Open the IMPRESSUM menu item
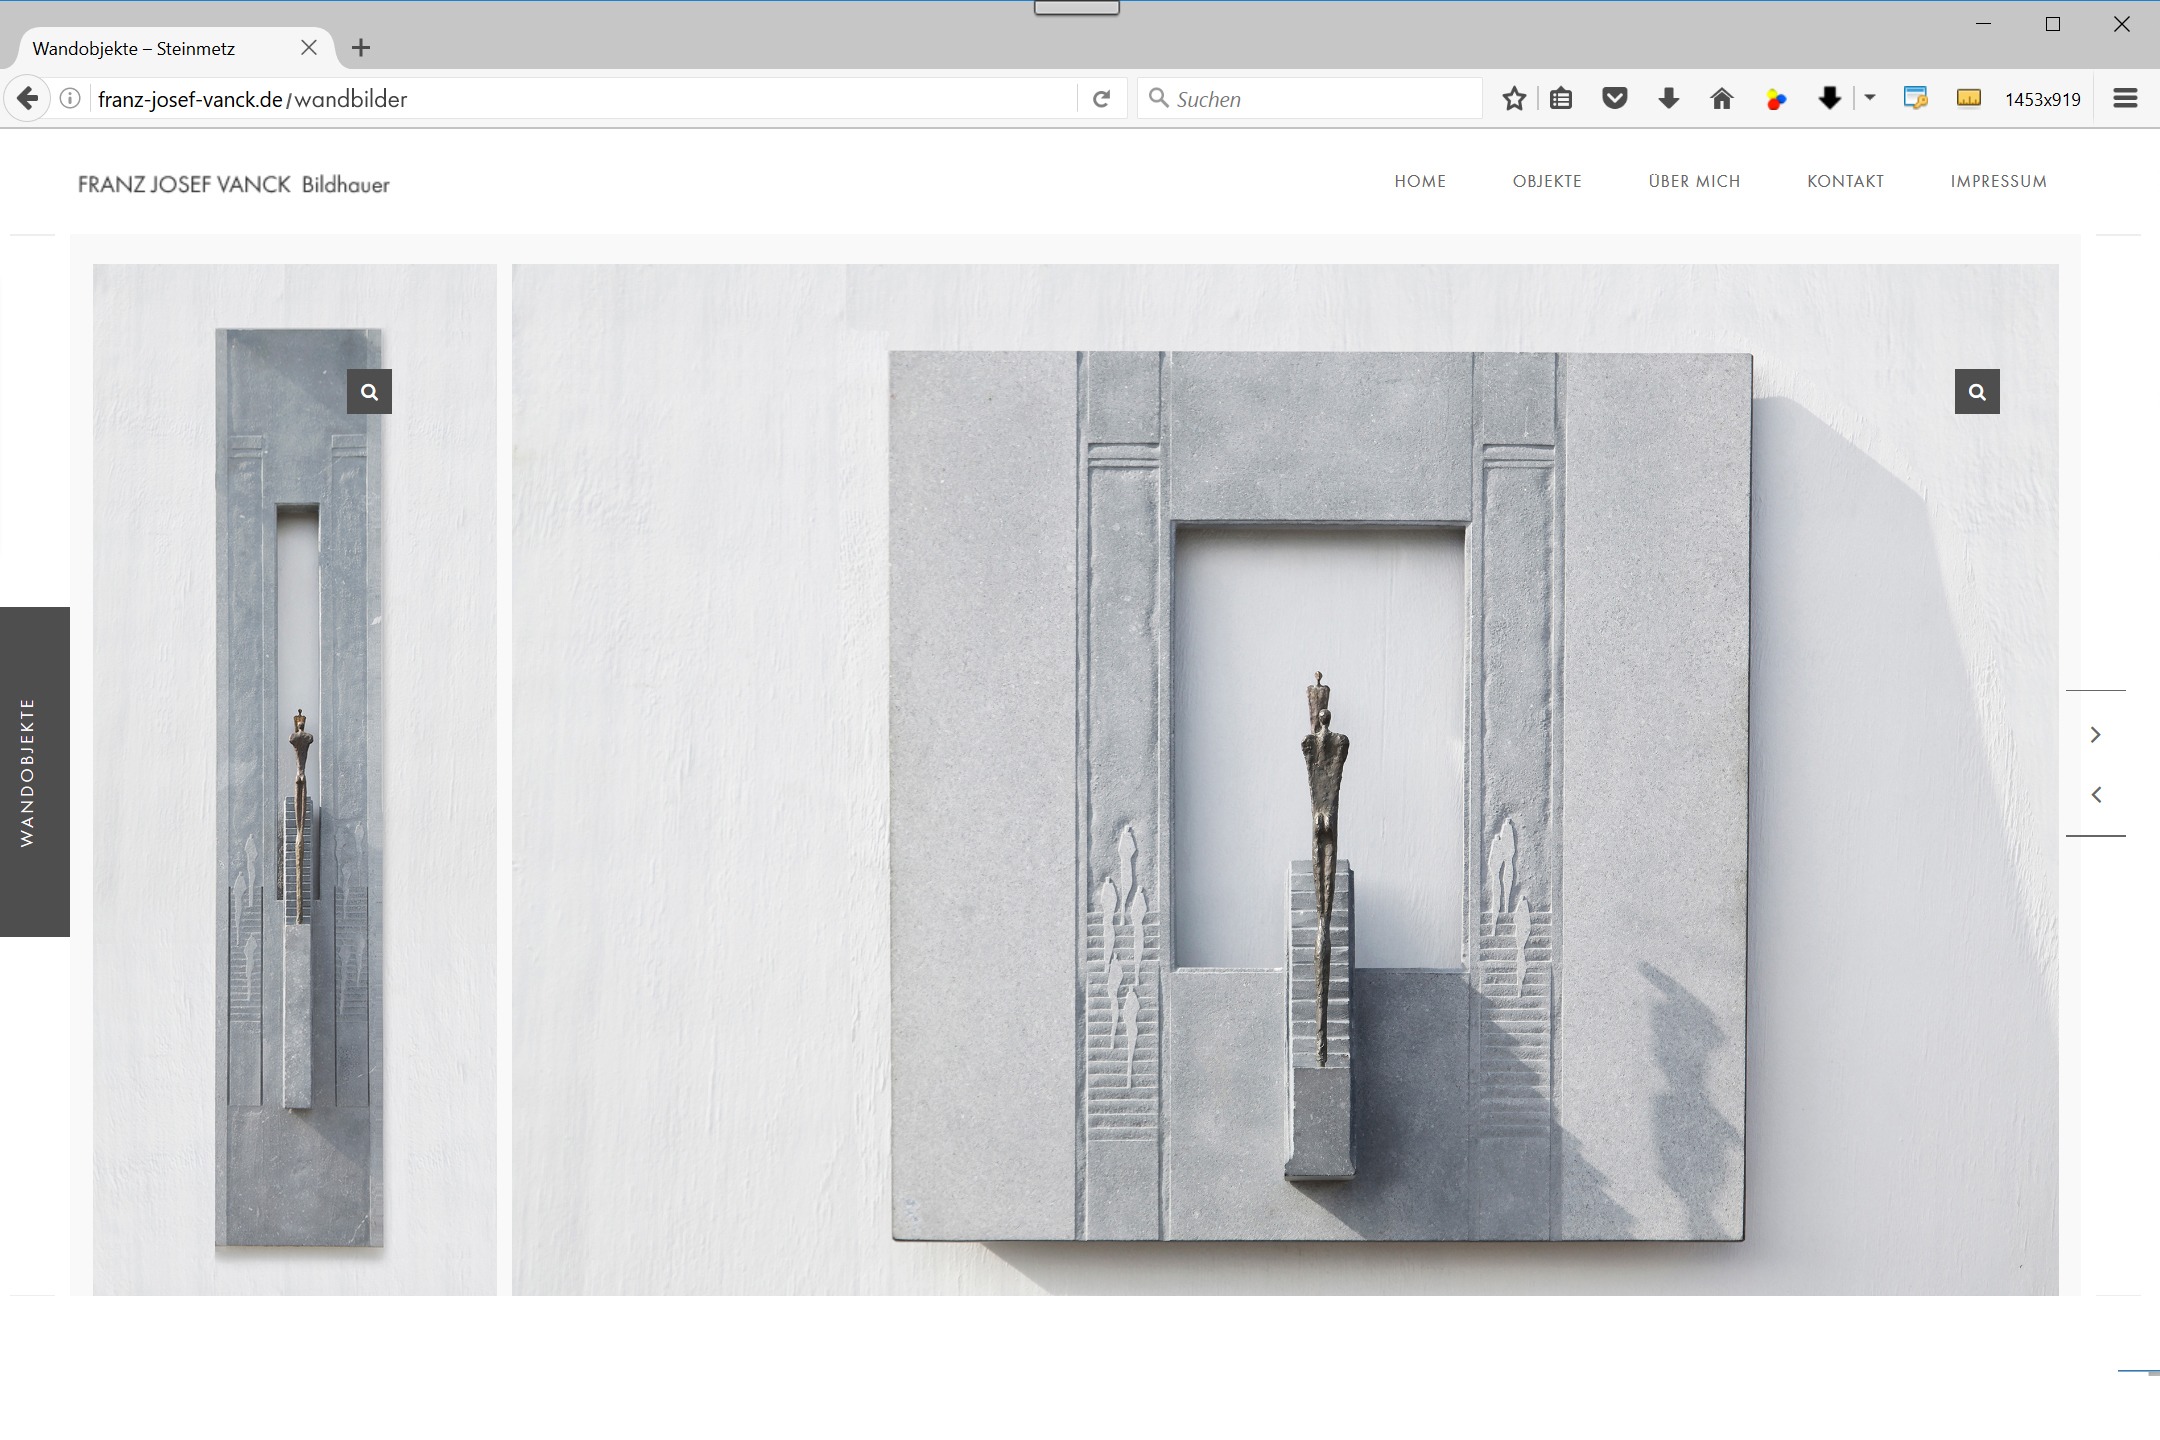Image resolution: width=2160 pixels, height=1440 pixels. point(1998,181)
